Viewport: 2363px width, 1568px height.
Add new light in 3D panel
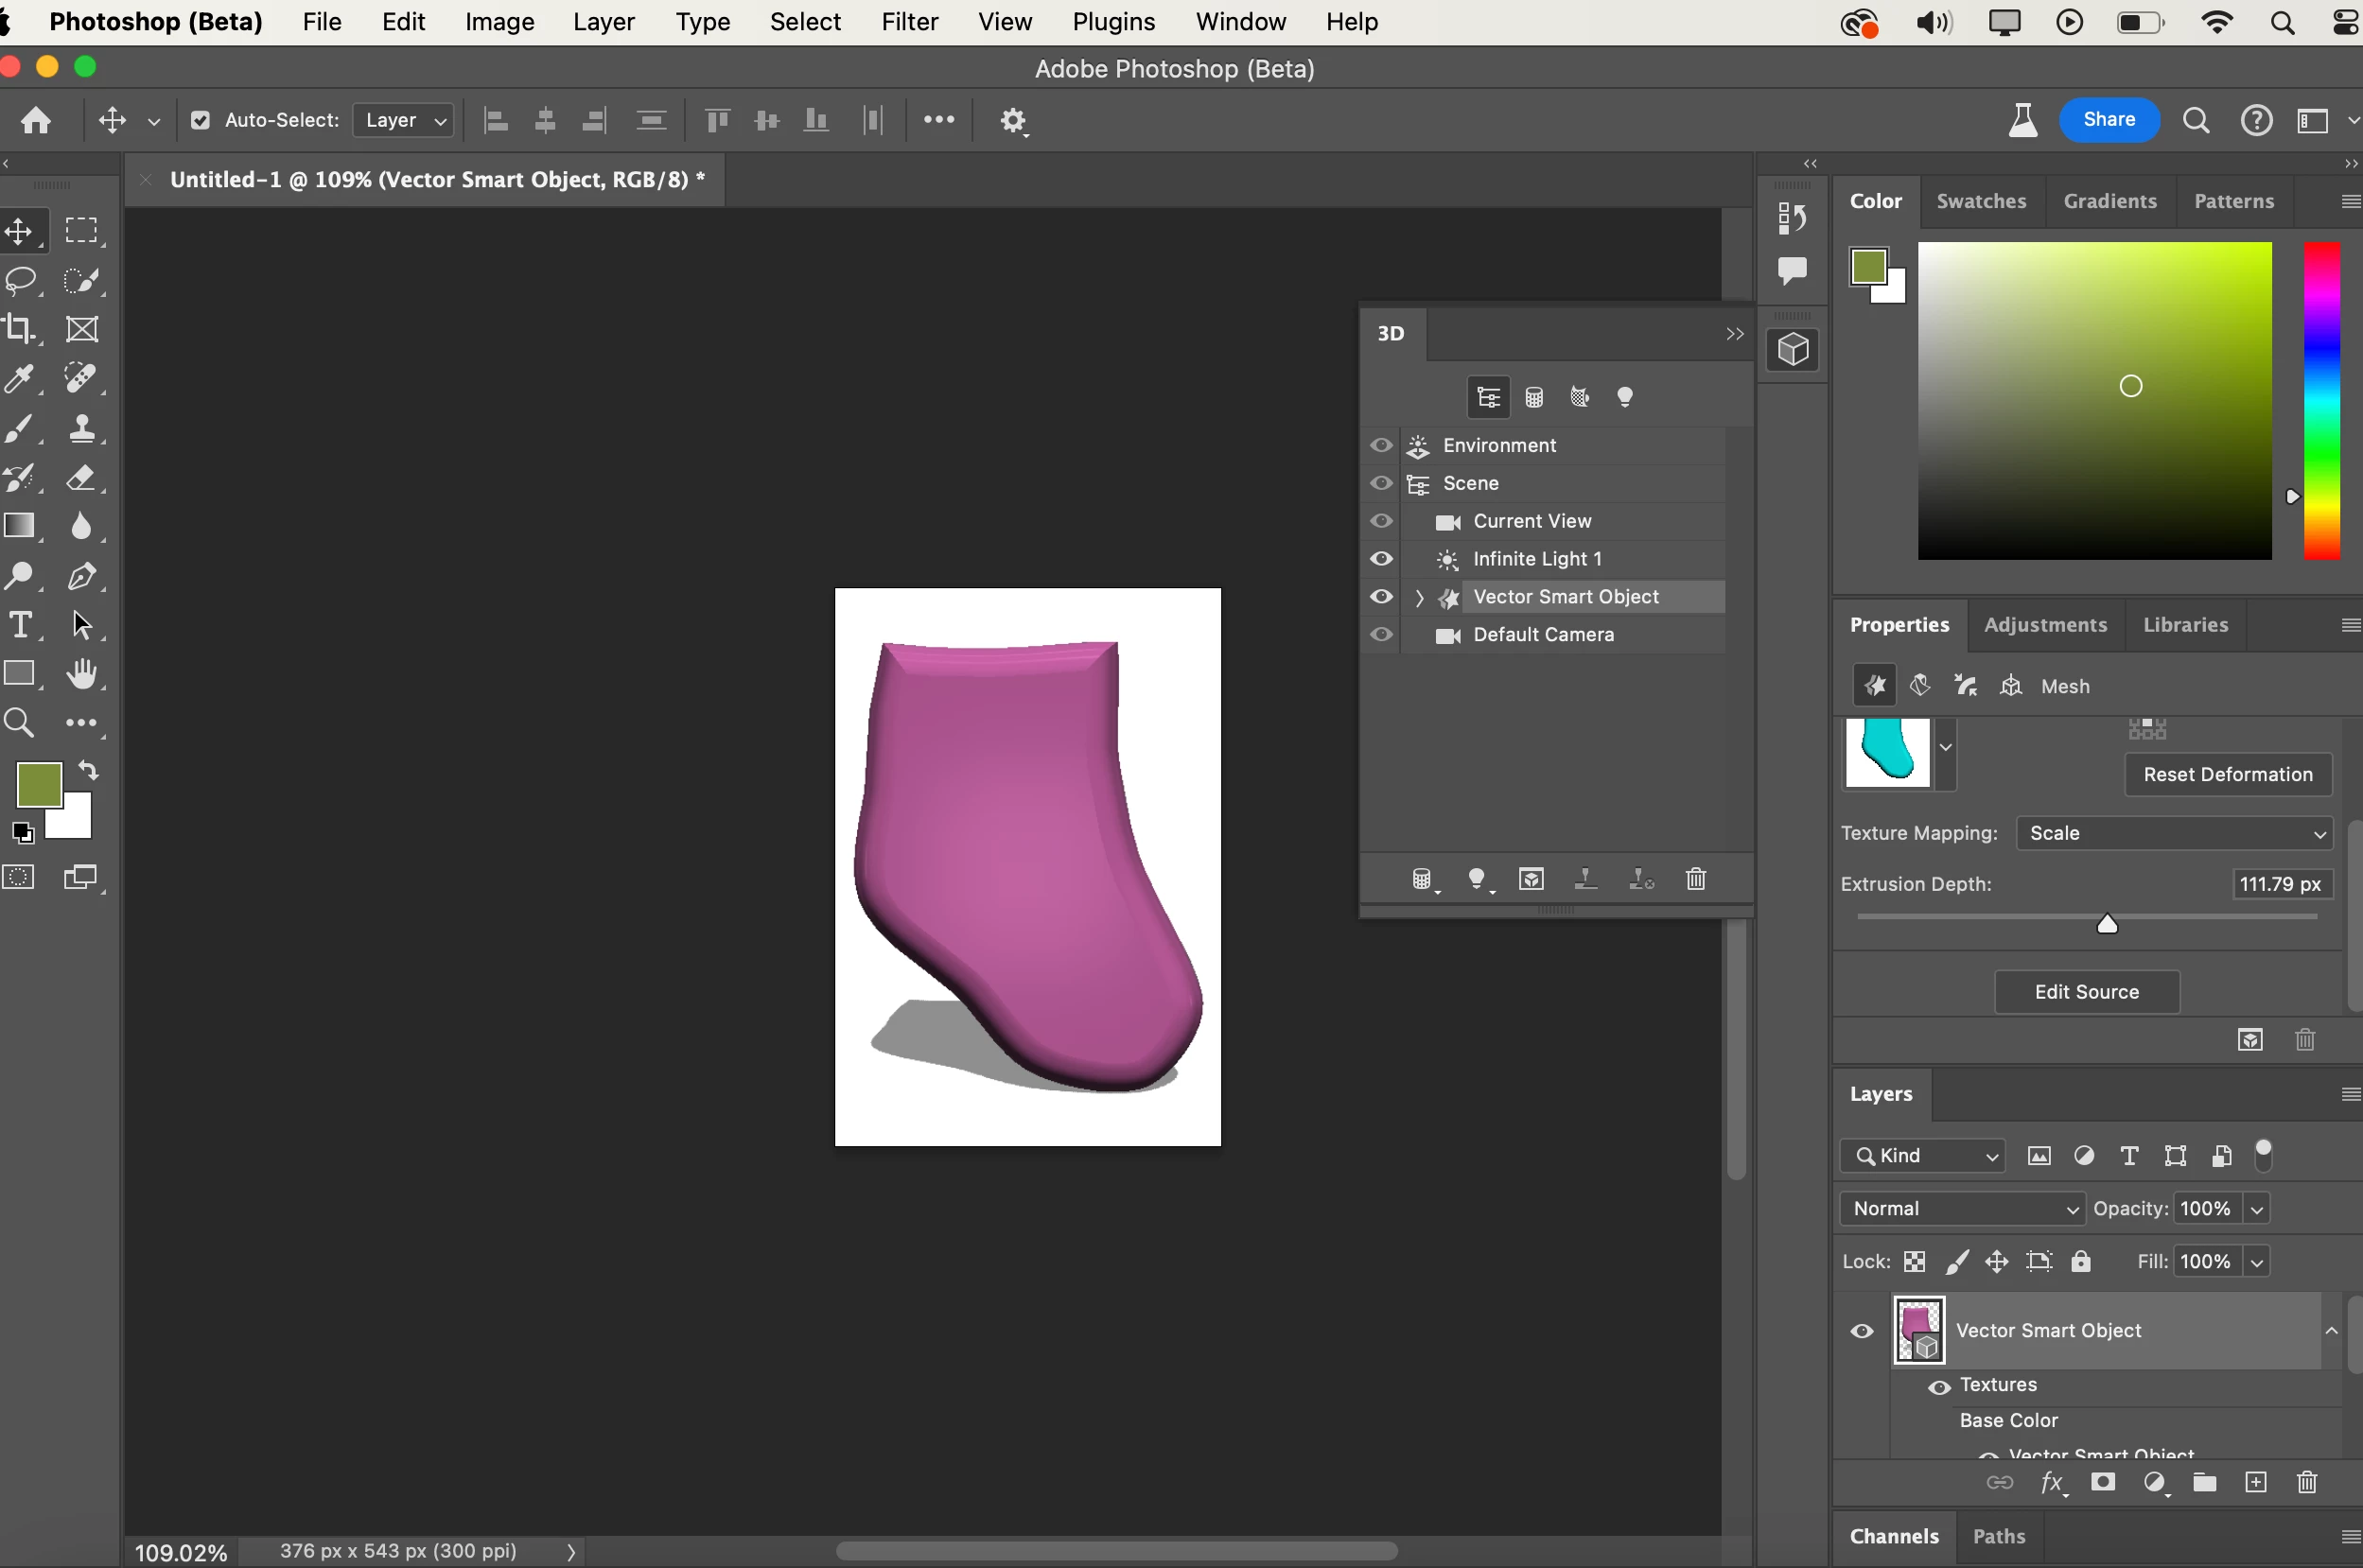point(1476,879)
